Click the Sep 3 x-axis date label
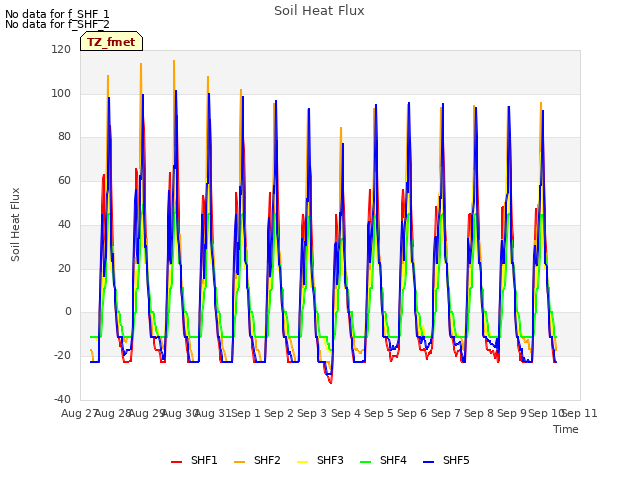 click(312, 413)
